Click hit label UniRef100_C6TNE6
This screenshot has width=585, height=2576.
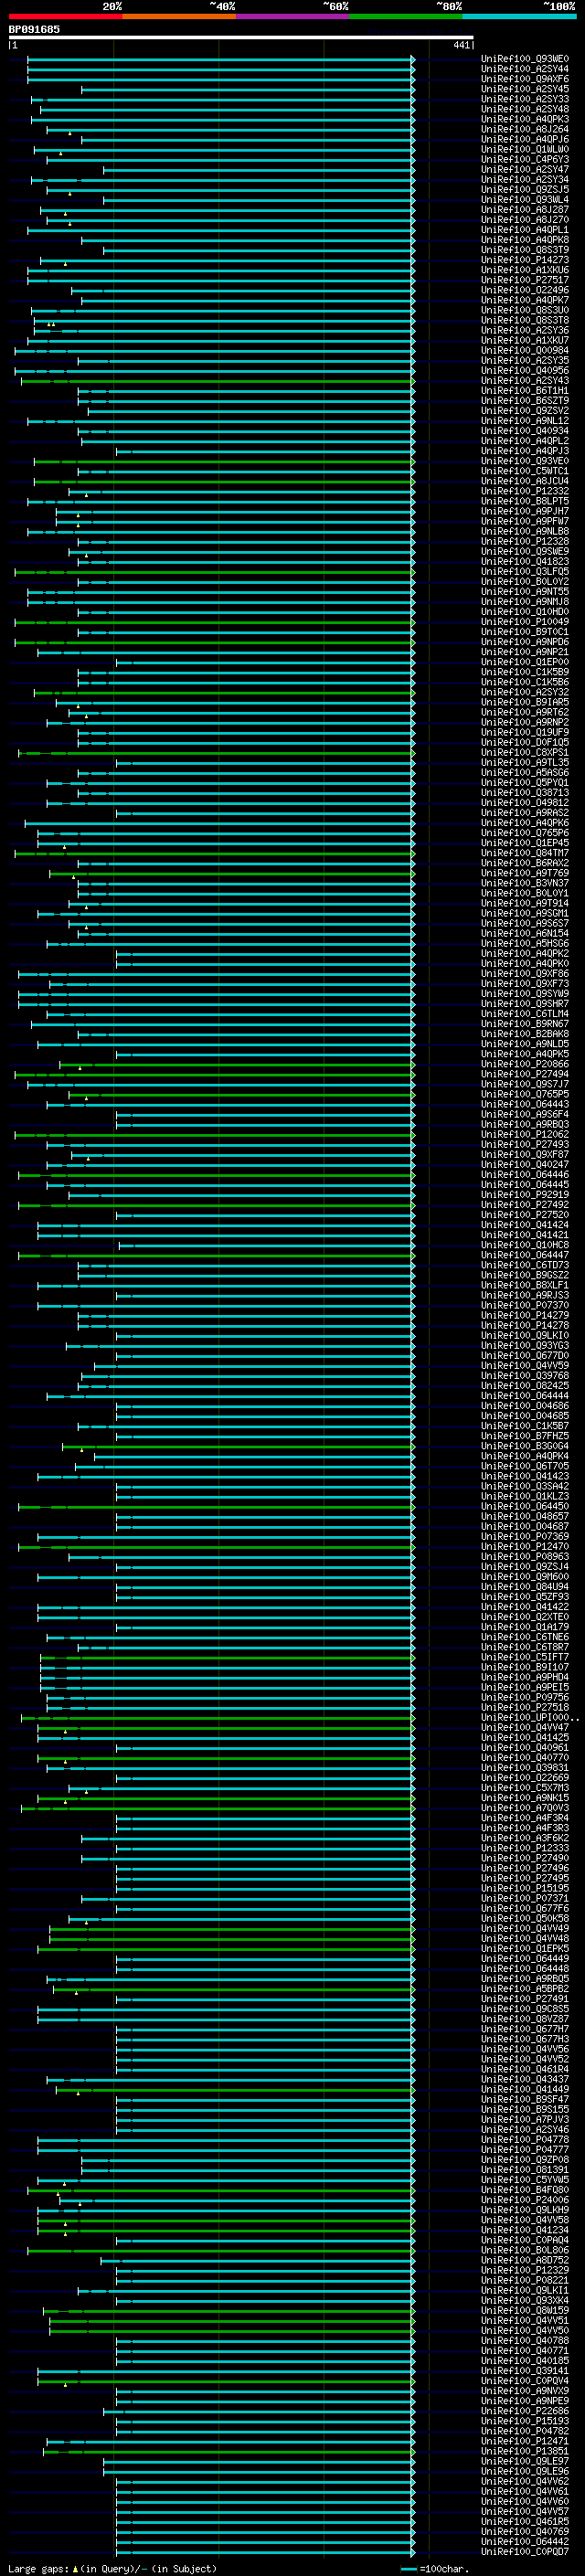(525, 1637)
